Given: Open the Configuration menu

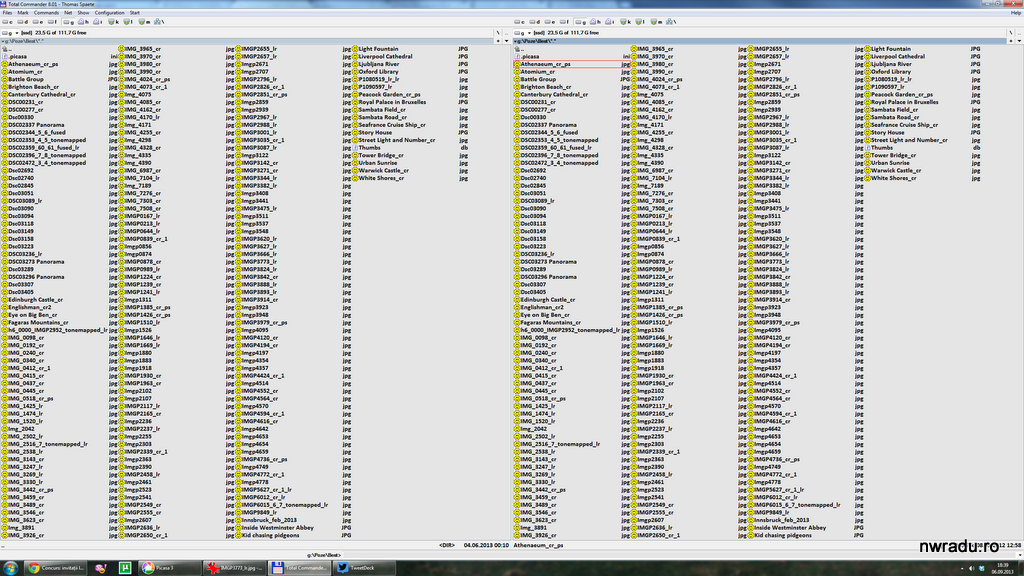Looking at the screenshot, I should [110, 12].
